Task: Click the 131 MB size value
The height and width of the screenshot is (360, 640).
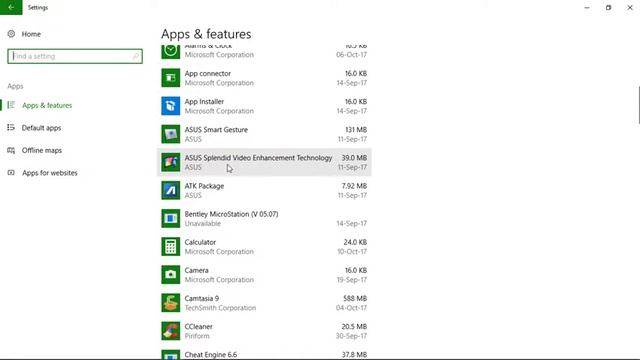Action: click(356, 130)
